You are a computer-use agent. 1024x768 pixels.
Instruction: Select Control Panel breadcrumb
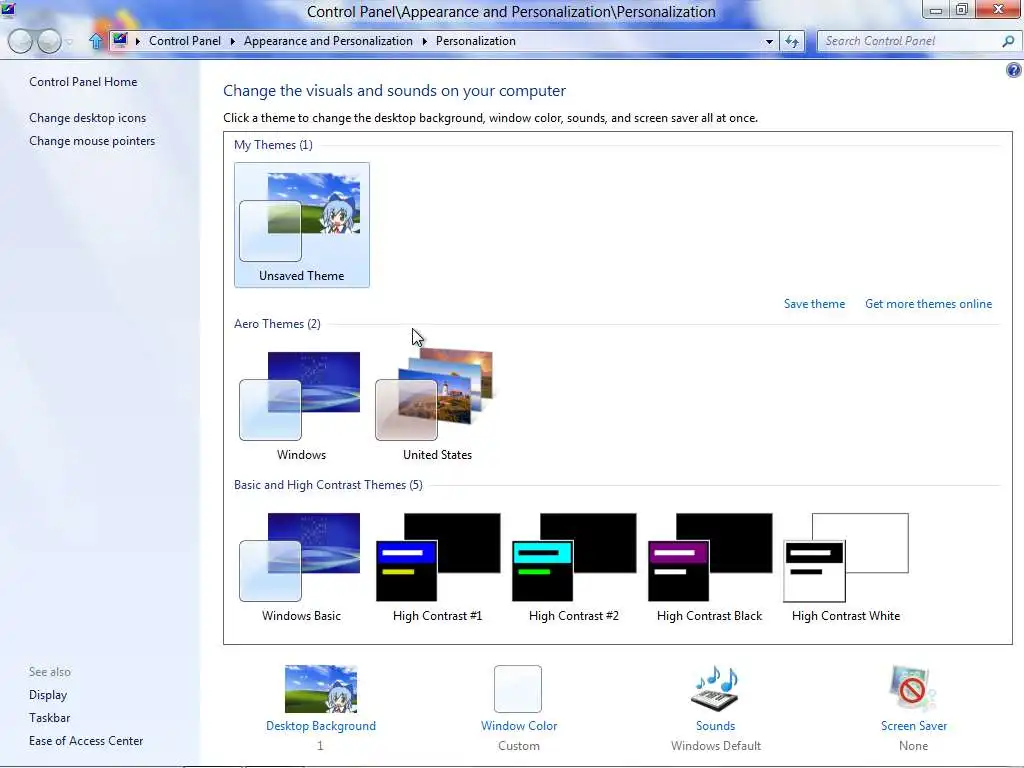click(x=185, y=40)
